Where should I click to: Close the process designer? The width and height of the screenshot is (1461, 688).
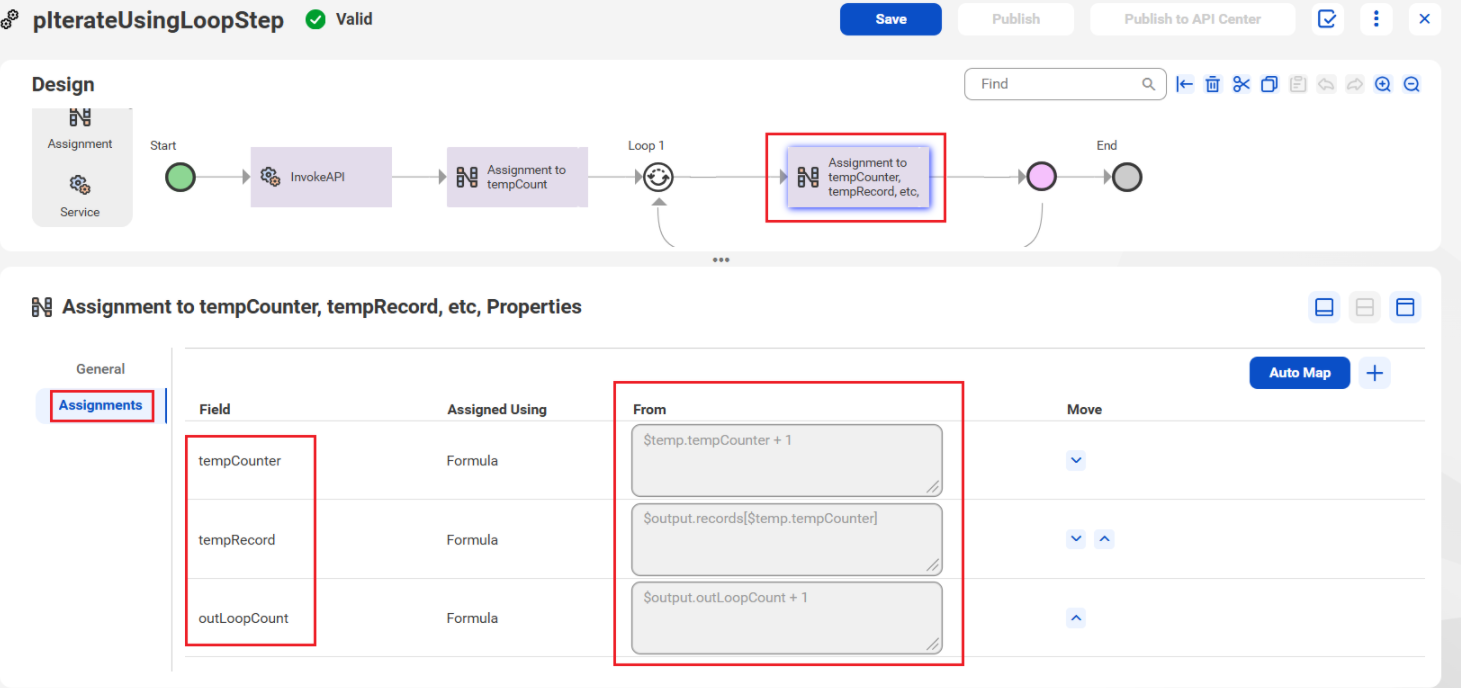1425,19
